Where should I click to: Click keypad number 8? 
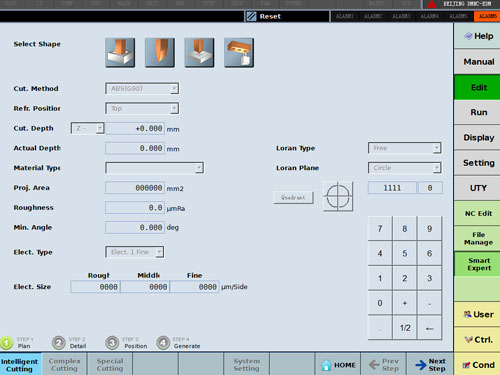405,229
